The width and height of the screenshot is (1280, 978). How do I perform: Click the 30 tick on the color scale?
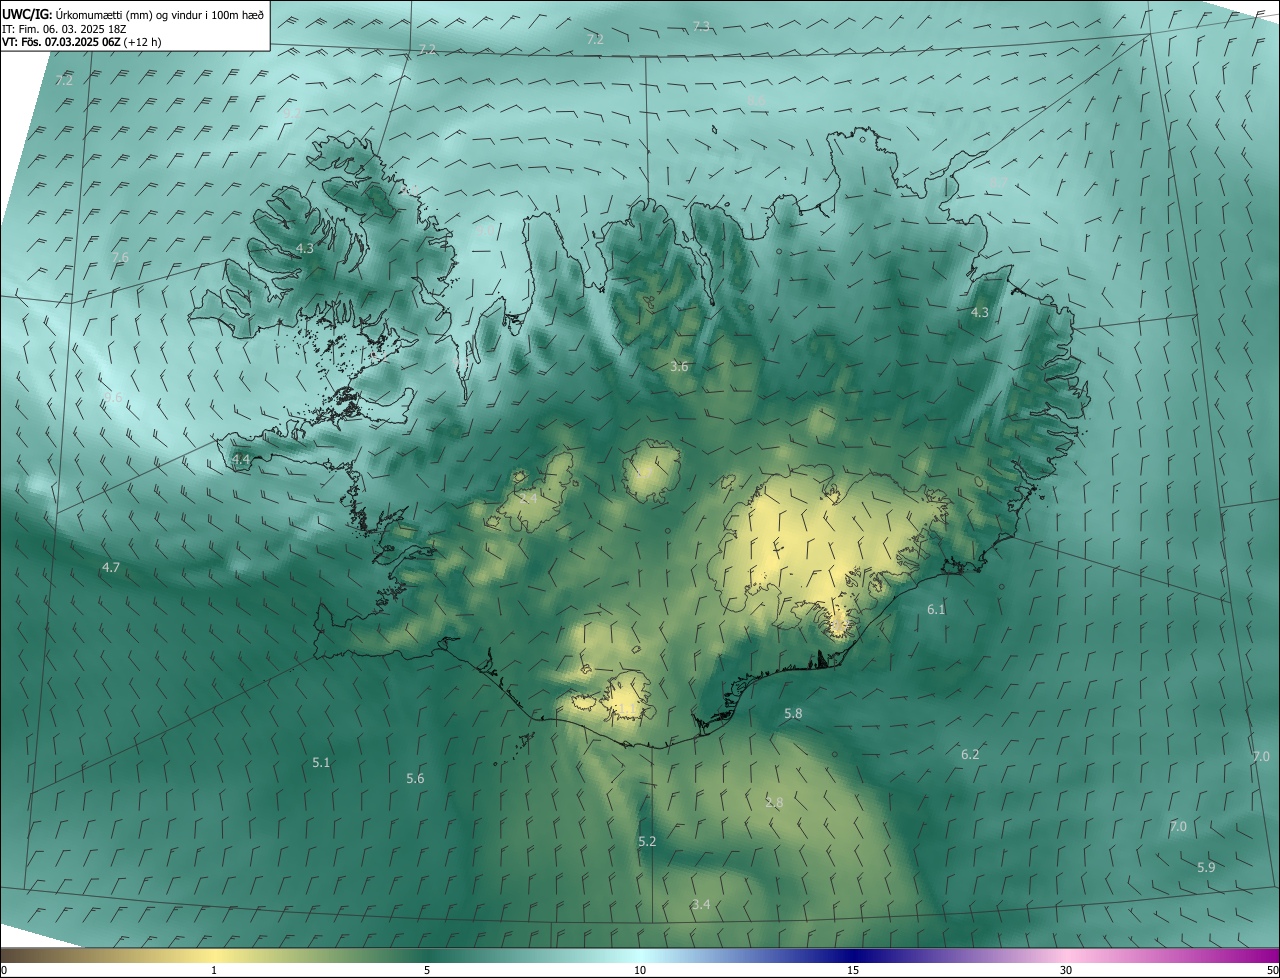click(x=1066, y=971)
